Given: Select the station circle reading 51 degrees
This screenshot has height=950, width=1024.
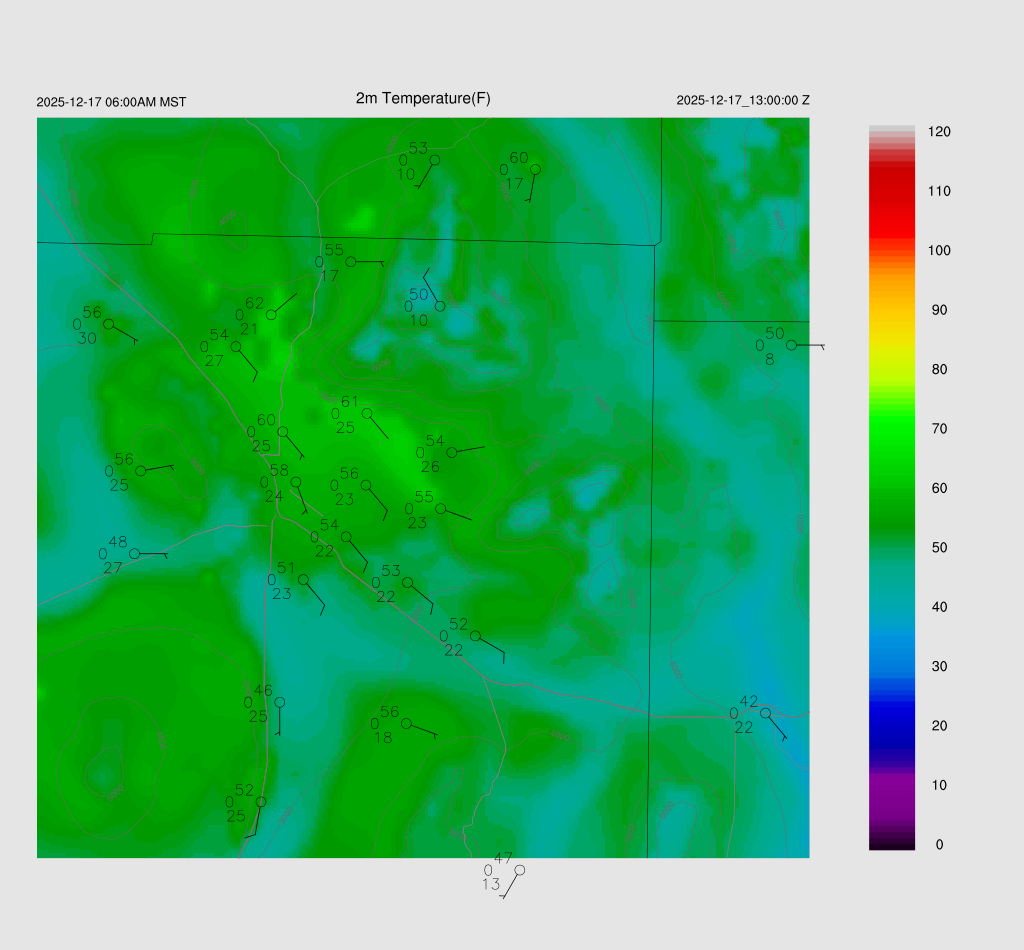Looking at the screenshot, I should click(x=304, y=580).
